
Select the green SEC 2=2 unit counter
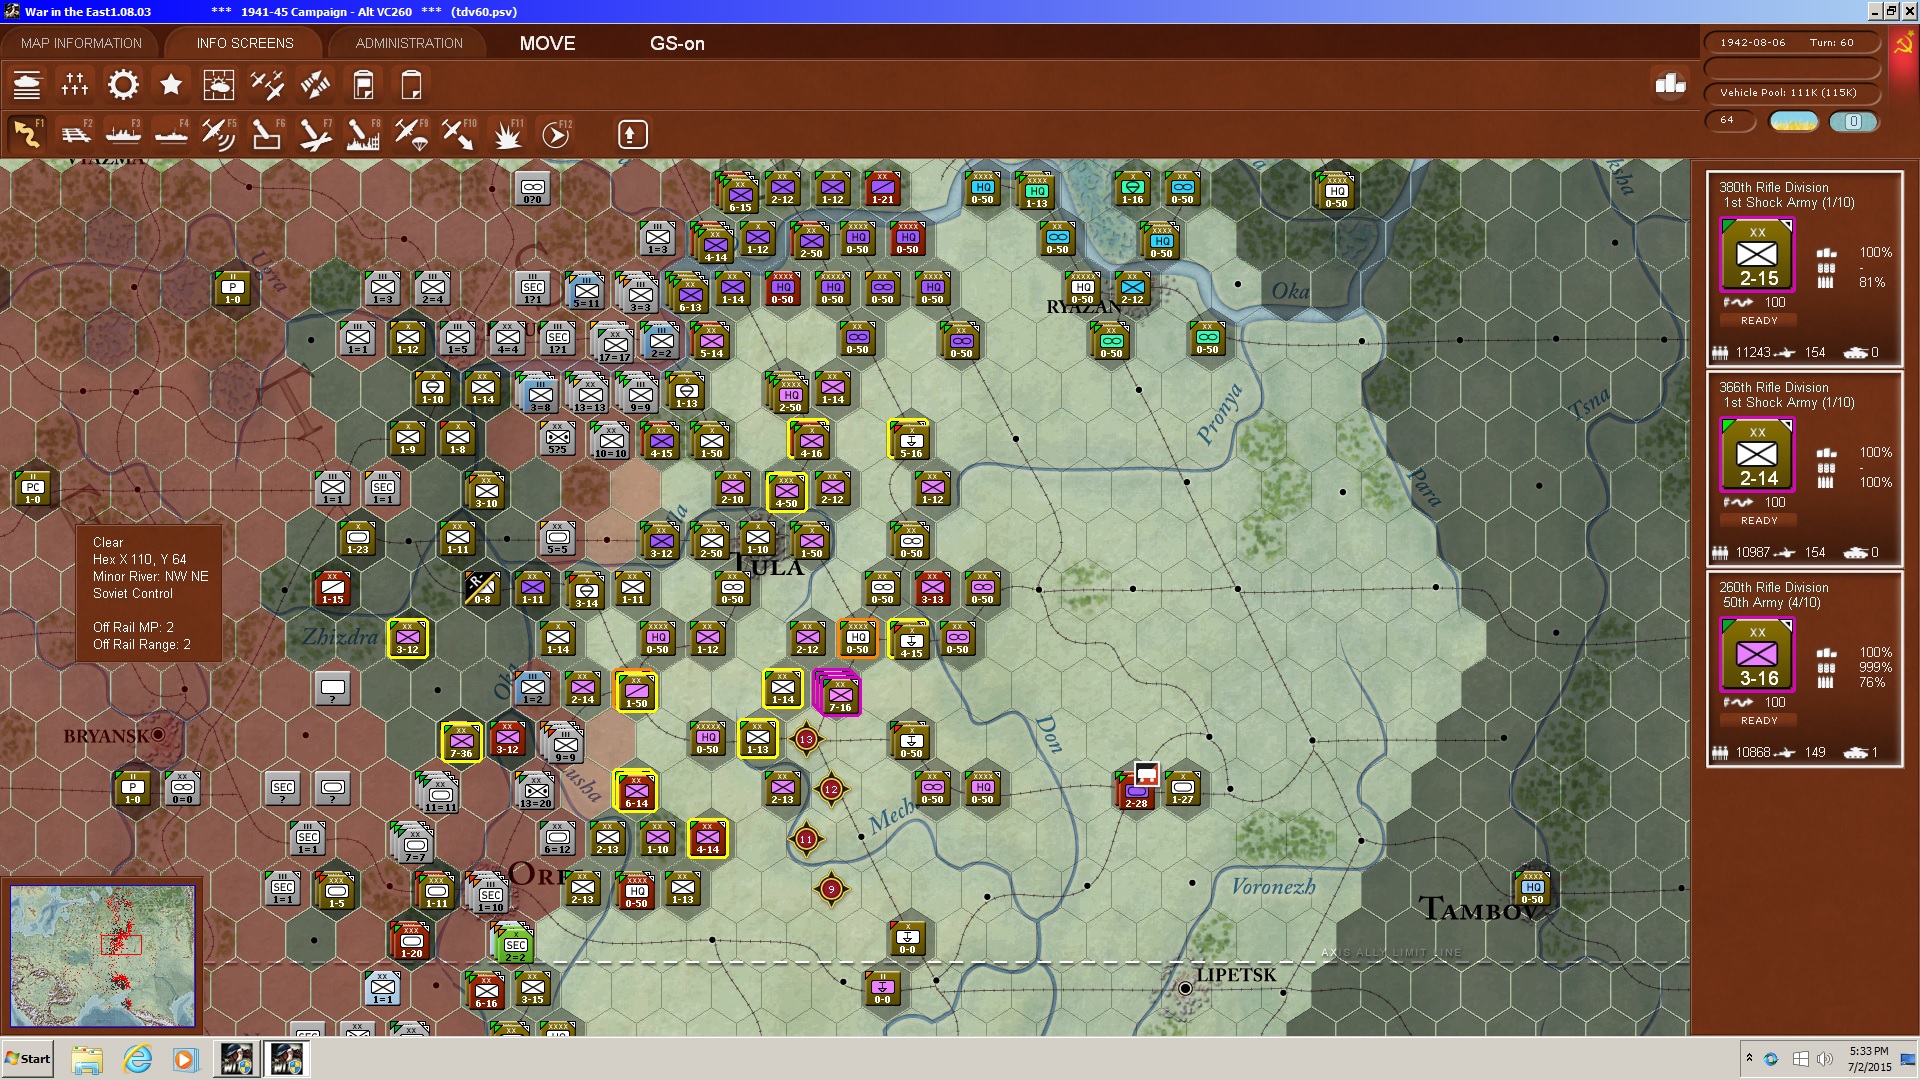(x=515, y=943)
